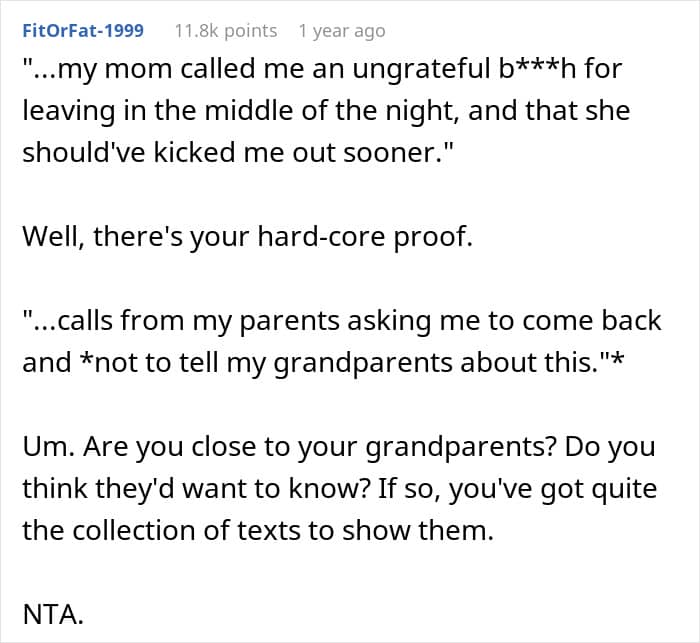Click the word 'hard-core' in the comment

point(321,237)
